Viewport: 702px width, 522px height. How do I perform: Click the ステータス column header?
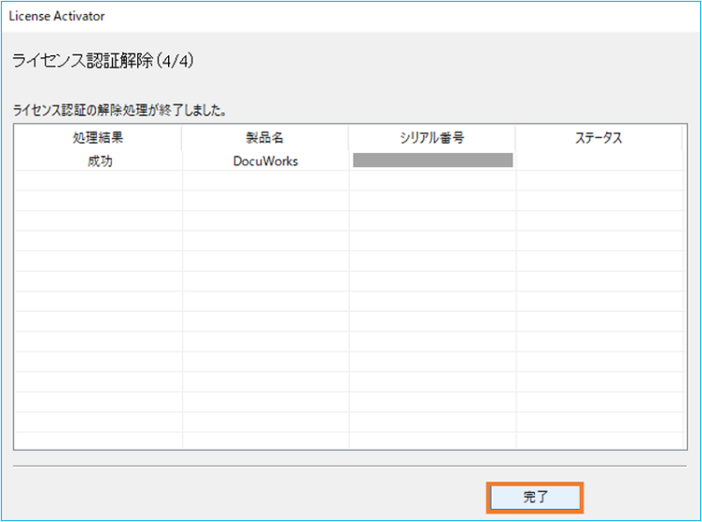[598, 138]
